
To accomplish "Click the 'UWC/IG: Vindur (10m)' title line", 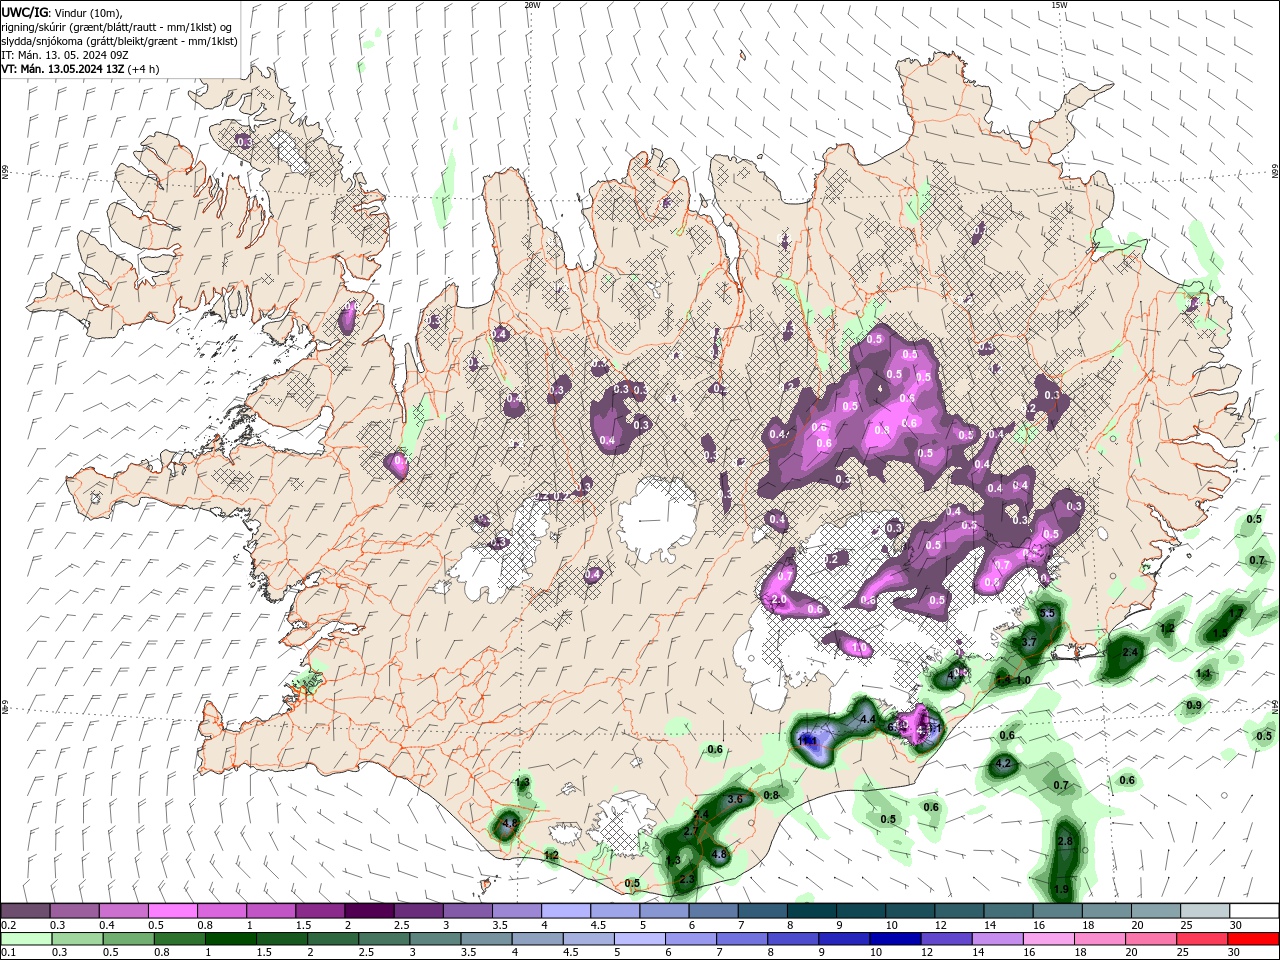I will coord(61,12).
